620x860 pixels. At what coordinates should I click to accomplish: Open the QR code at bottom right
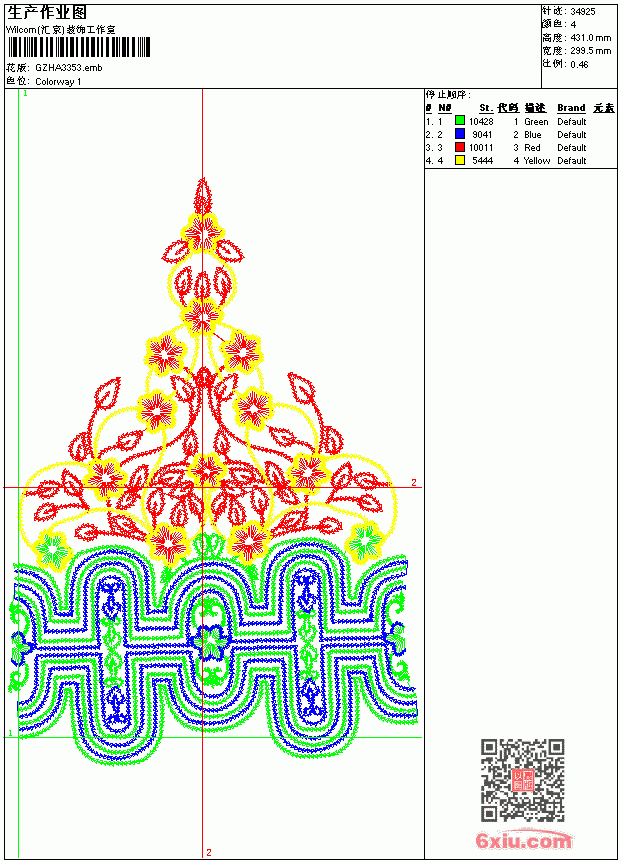click(522, 780)
